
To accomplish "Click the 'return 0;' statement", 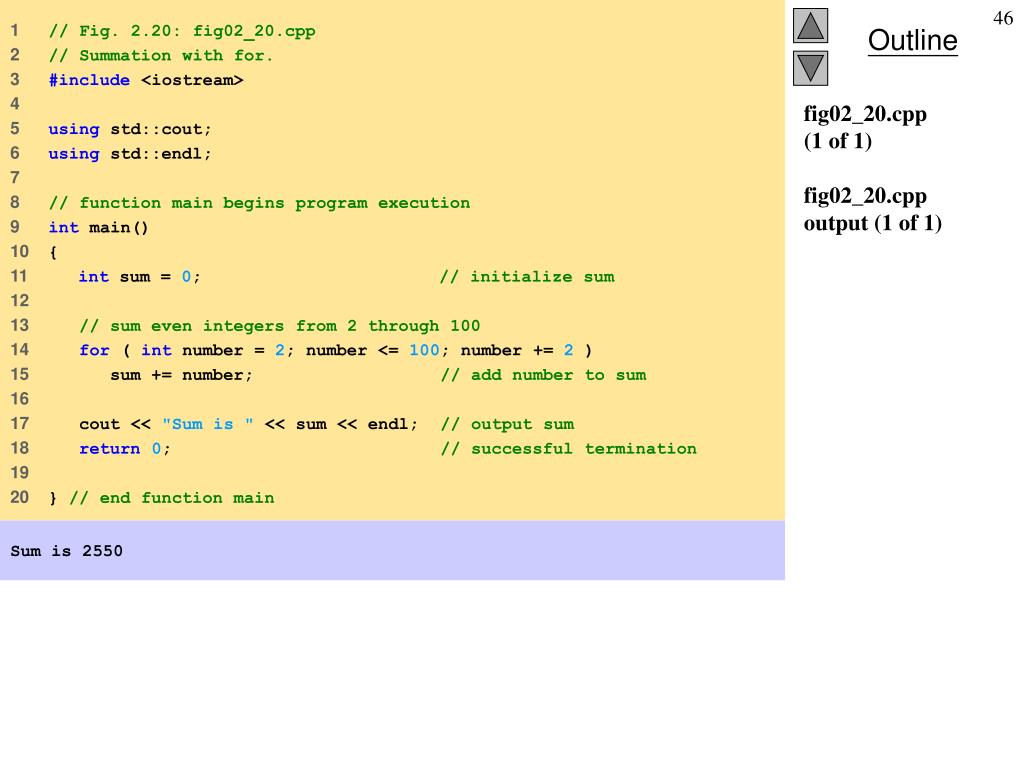I will click(x=125, y=449).
